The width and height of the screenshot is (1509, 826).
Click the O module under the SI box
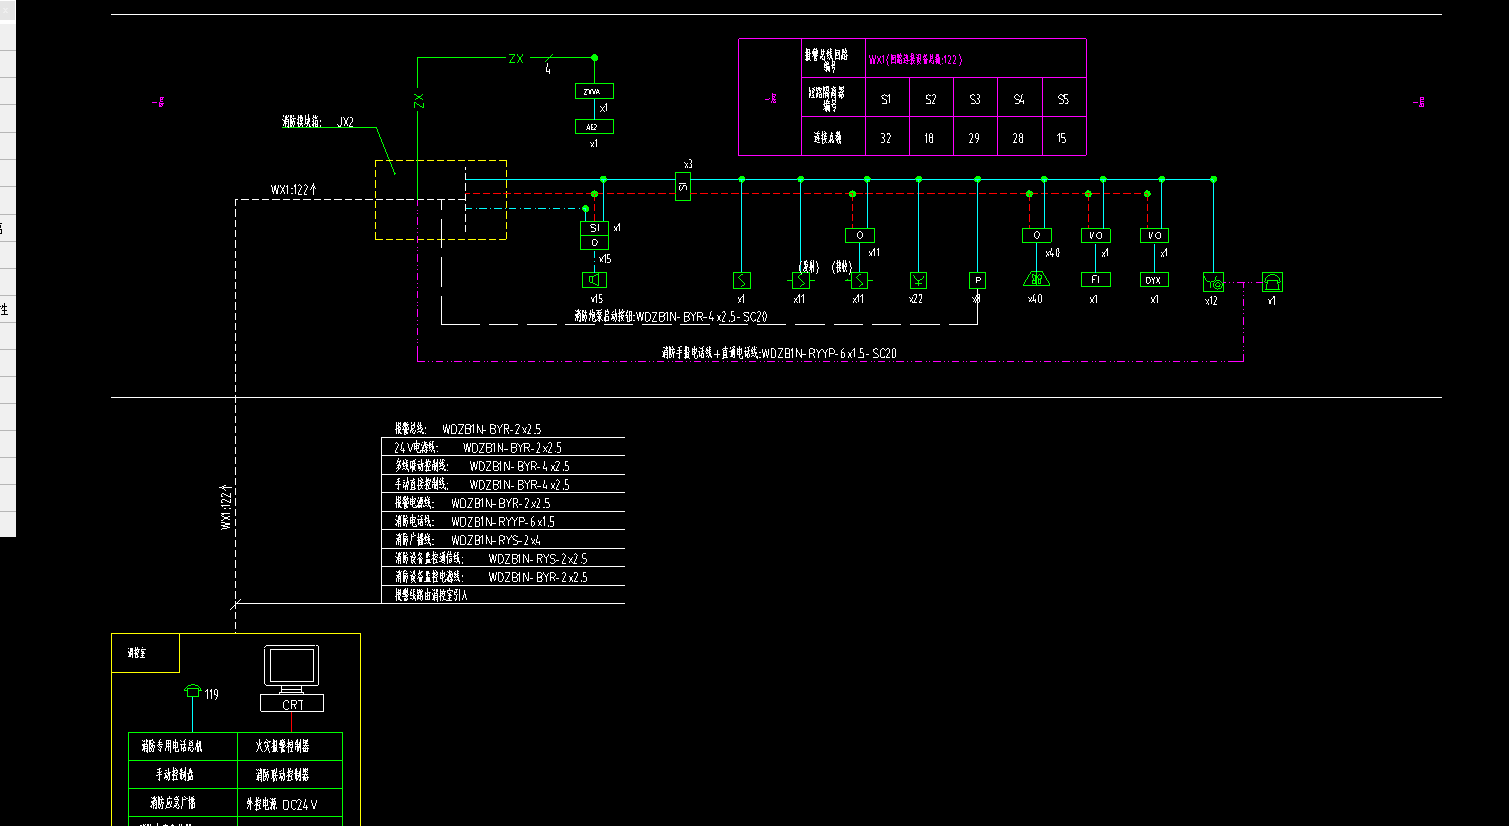594,243
